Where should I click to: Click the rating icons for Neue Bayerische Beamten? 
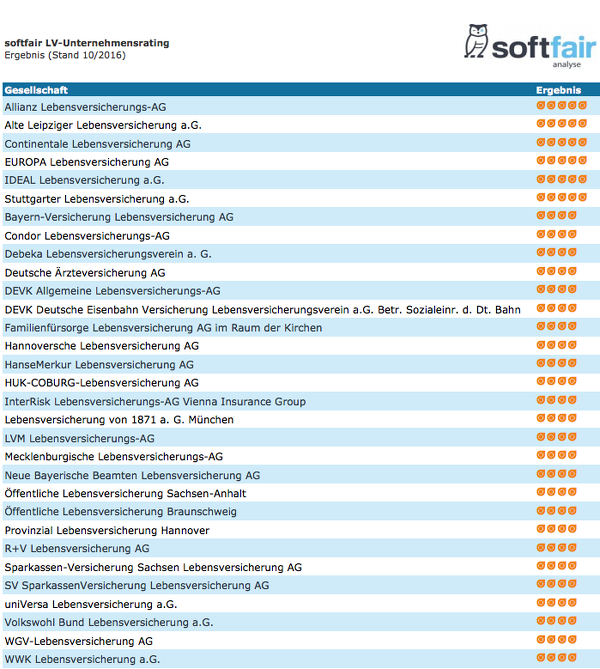coord(556,474)
